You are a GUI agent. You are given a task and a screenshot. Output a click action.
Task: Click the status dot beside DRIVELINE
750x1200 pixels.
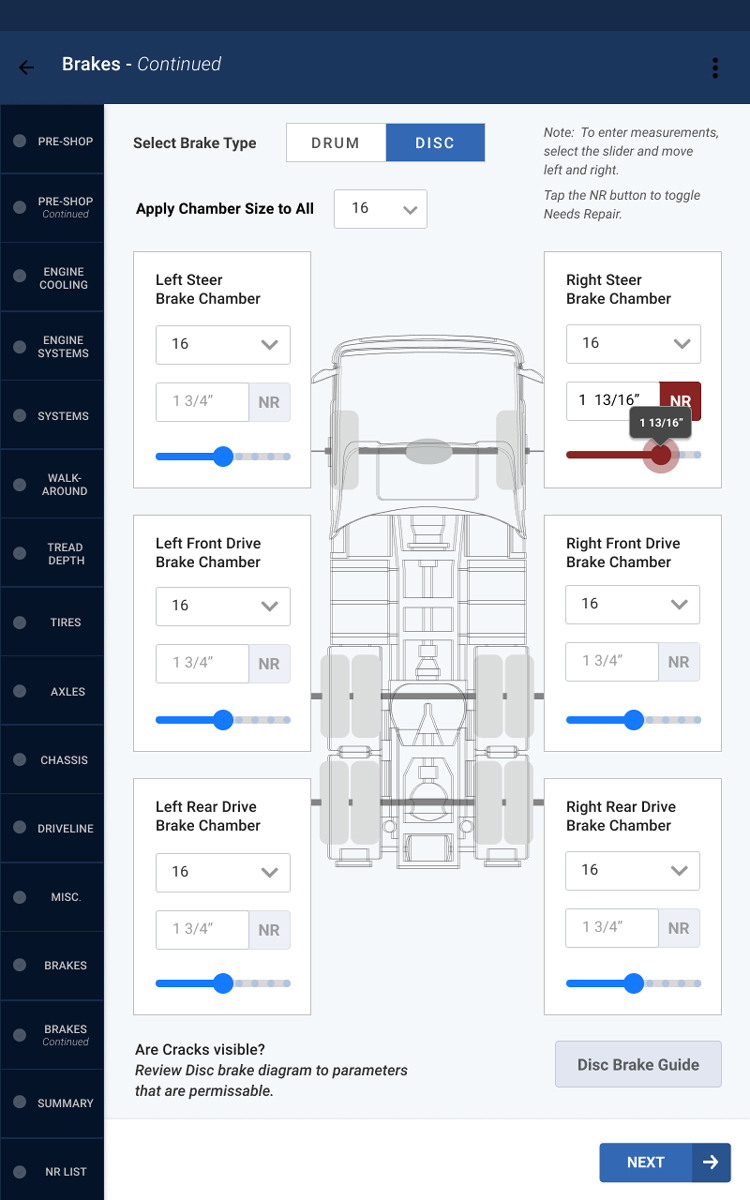pos(20,828)
